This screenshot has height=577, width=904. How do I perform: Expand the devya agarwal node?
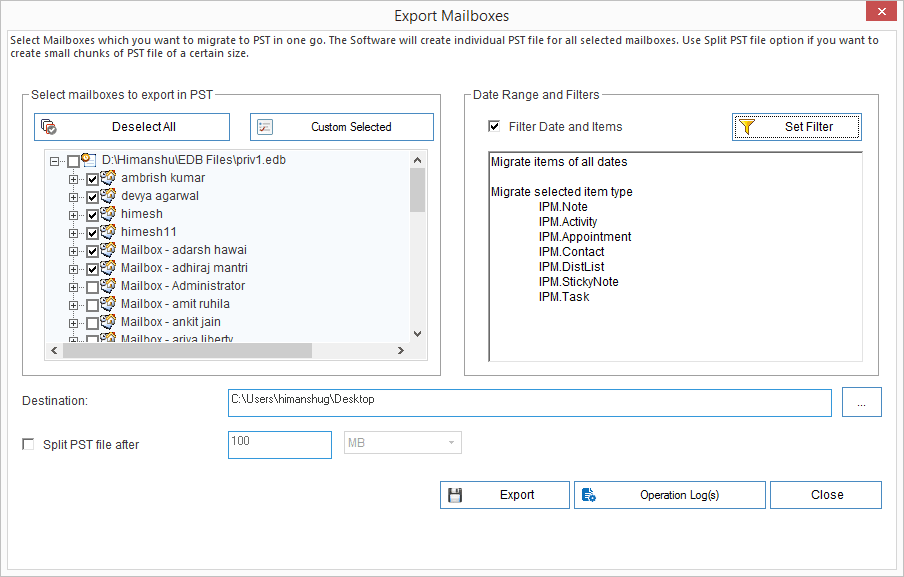[73, 197]
